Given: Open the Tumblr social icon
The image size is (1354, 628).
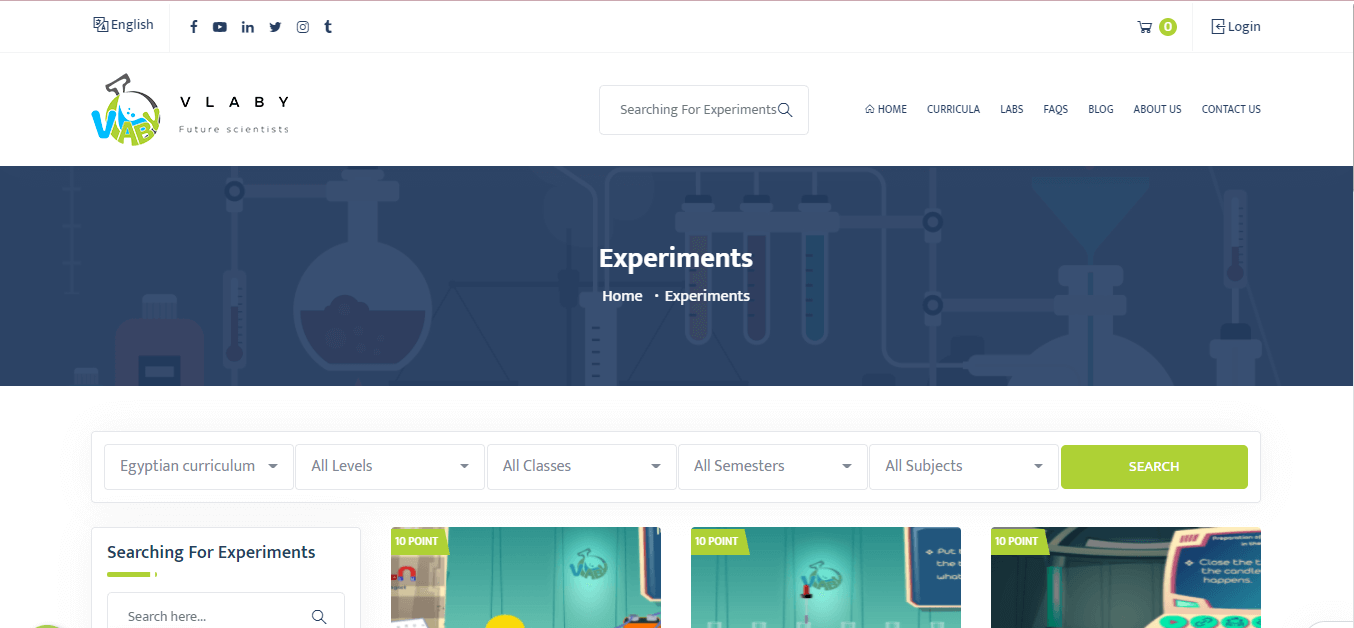Looking at the screenshot, I should click(328, 27).
